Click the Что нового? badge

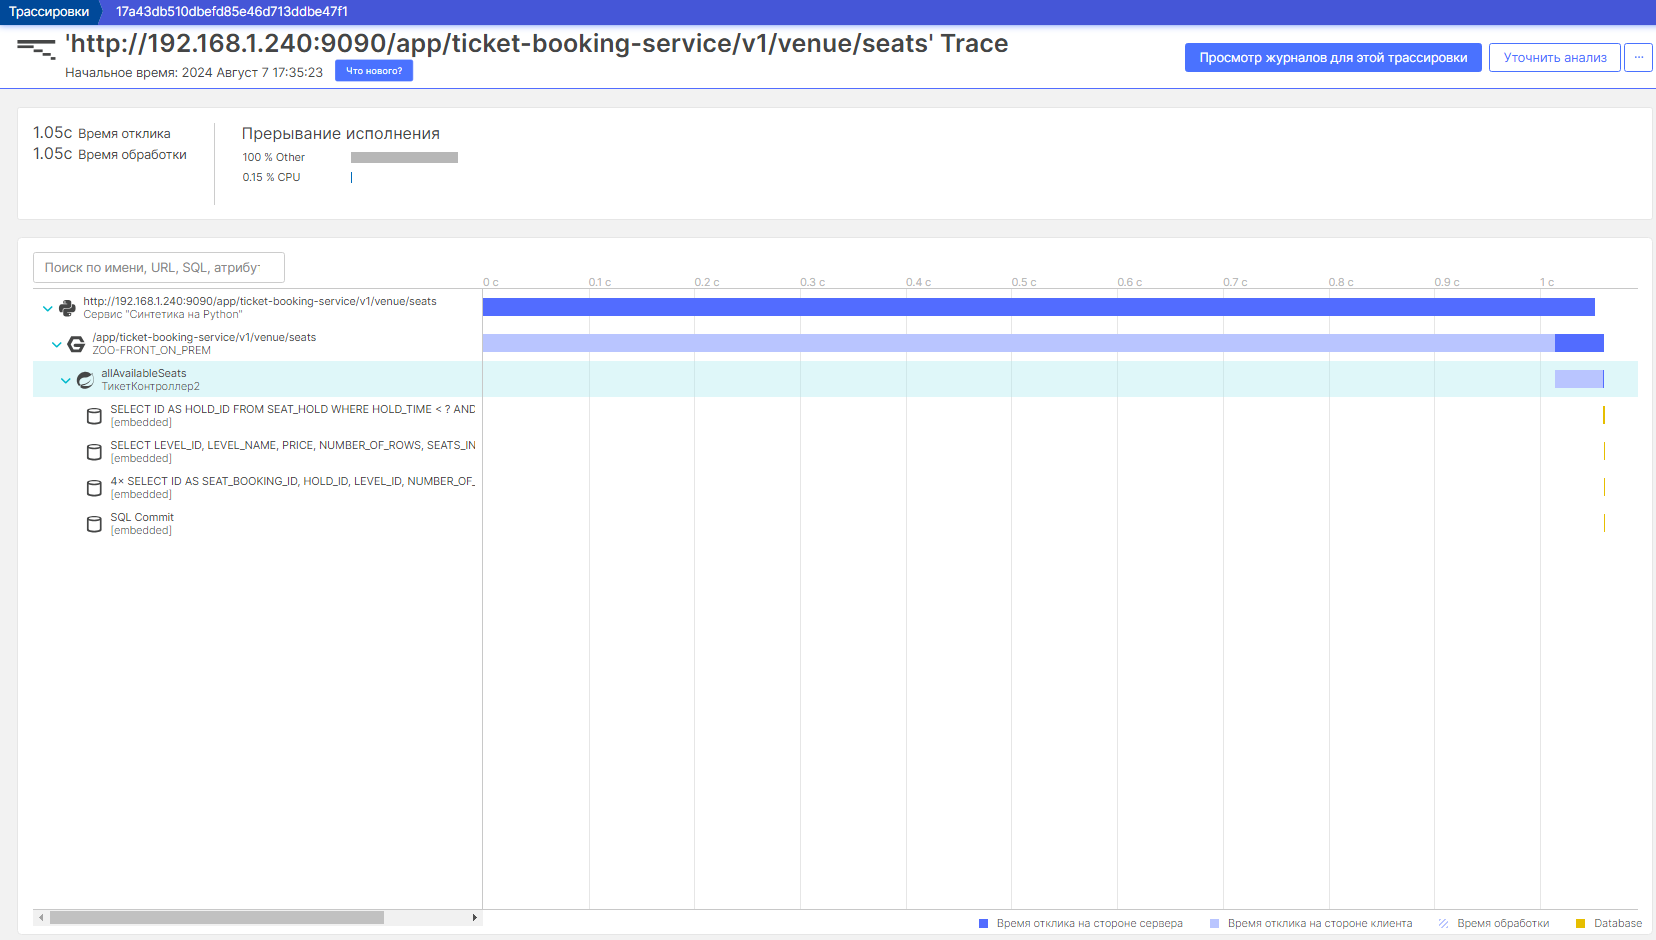pyautogui.click(x=374, y=71)
